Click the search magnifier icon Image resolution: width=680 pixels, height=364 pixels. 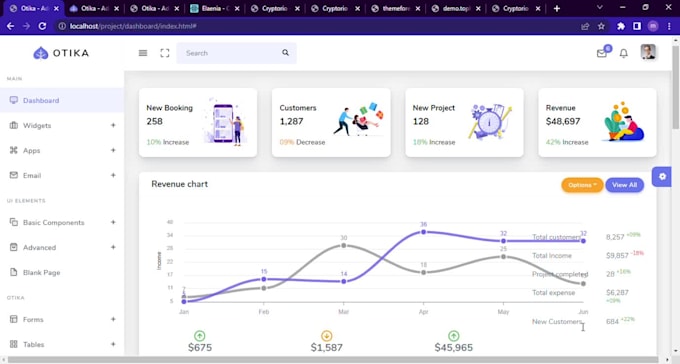click(285, 52)
